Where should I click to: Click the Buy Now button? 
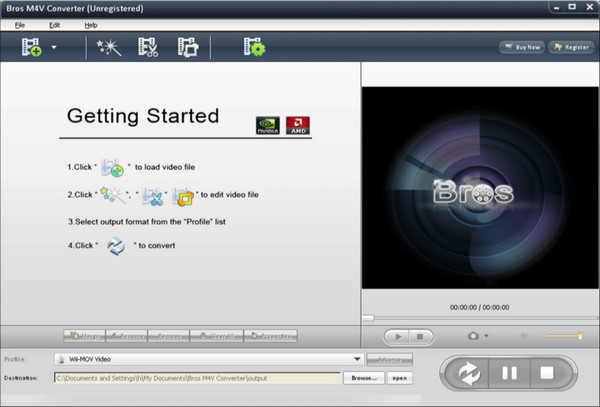pyautogui.click(x=522, y=47)
